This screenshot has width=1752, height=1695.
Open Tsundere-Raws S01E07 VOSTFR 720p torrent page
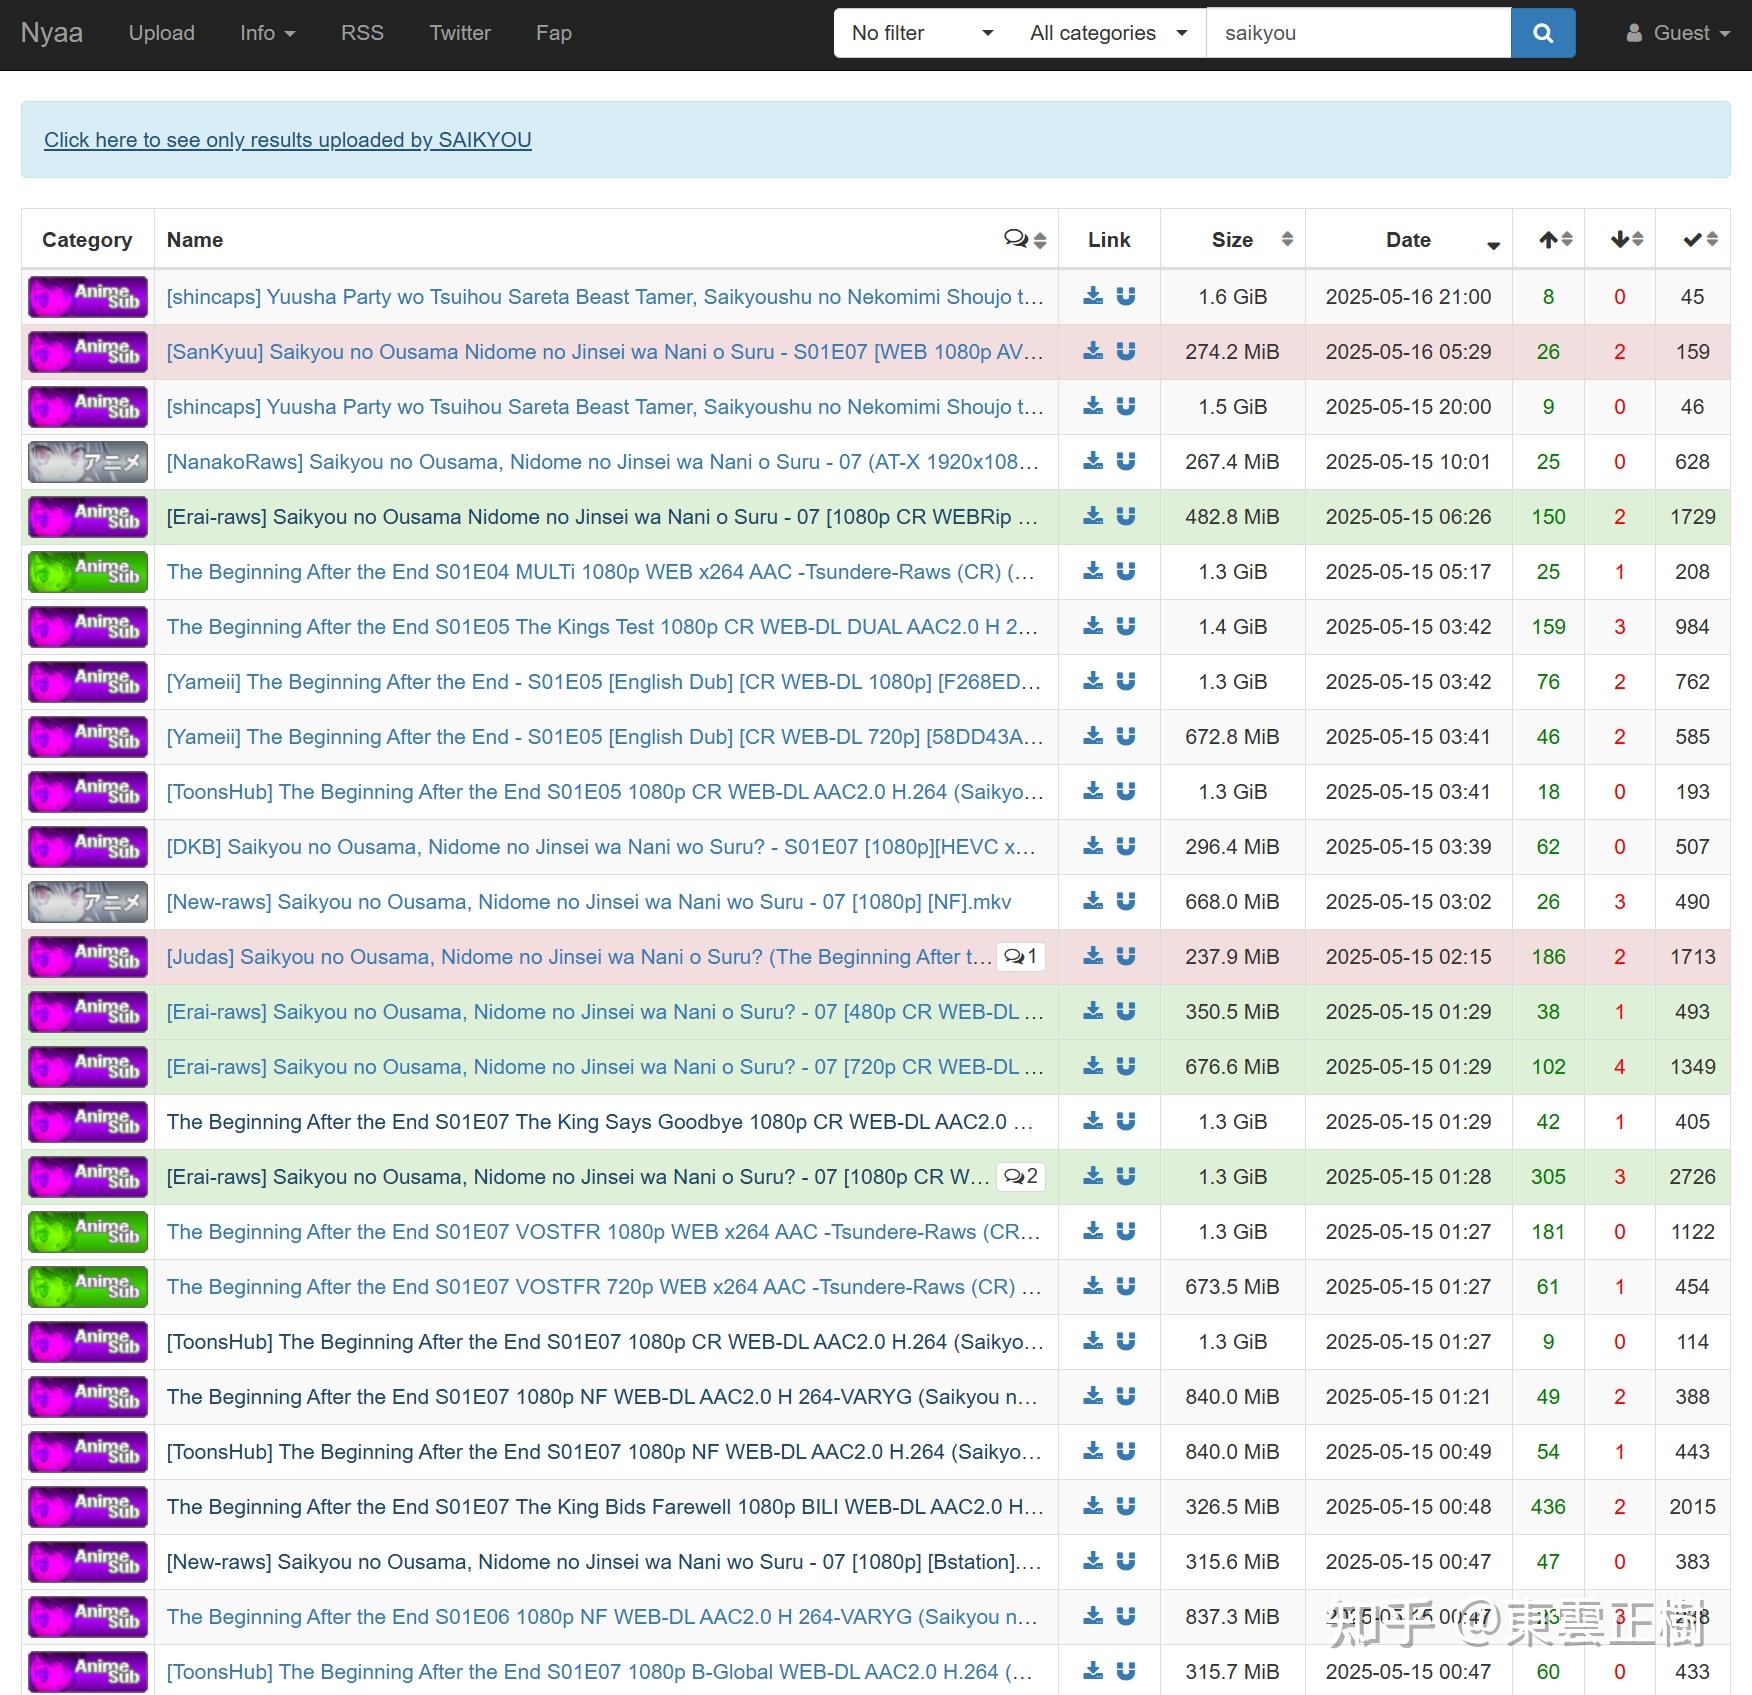pos(604,1287)
